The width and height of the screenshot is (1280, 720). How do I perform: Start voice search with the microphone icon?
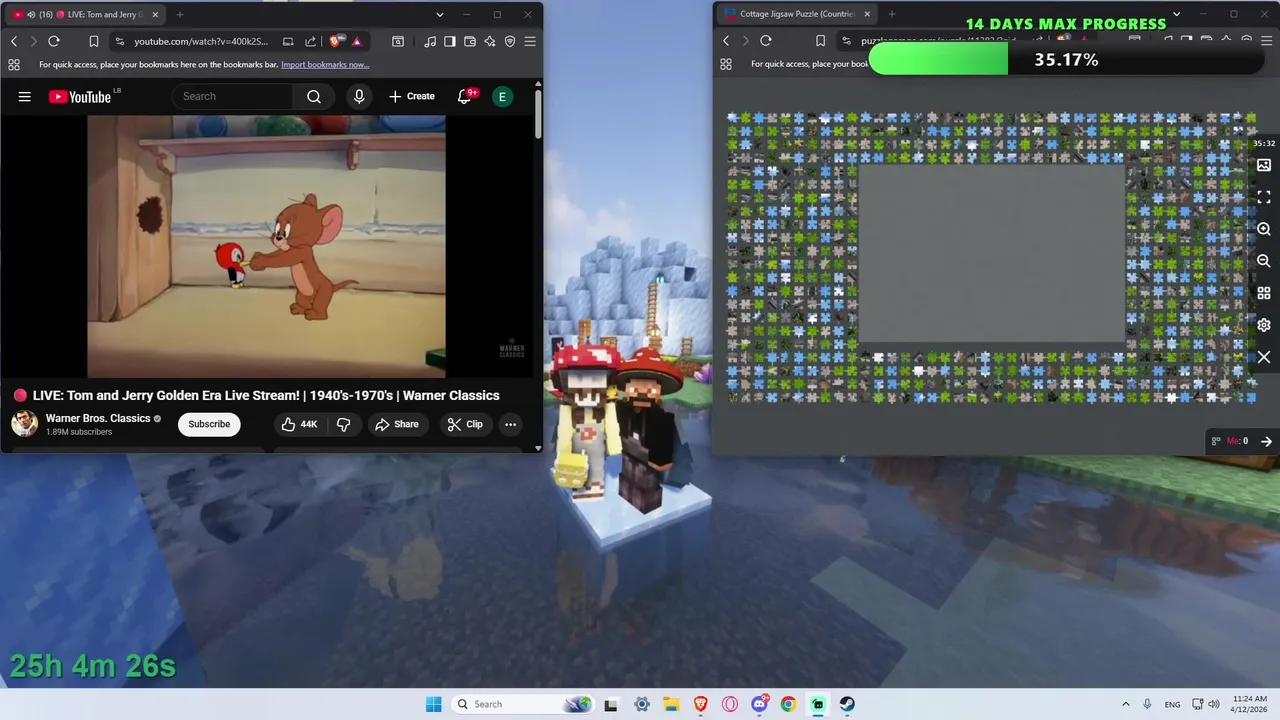tap(359, 97)
